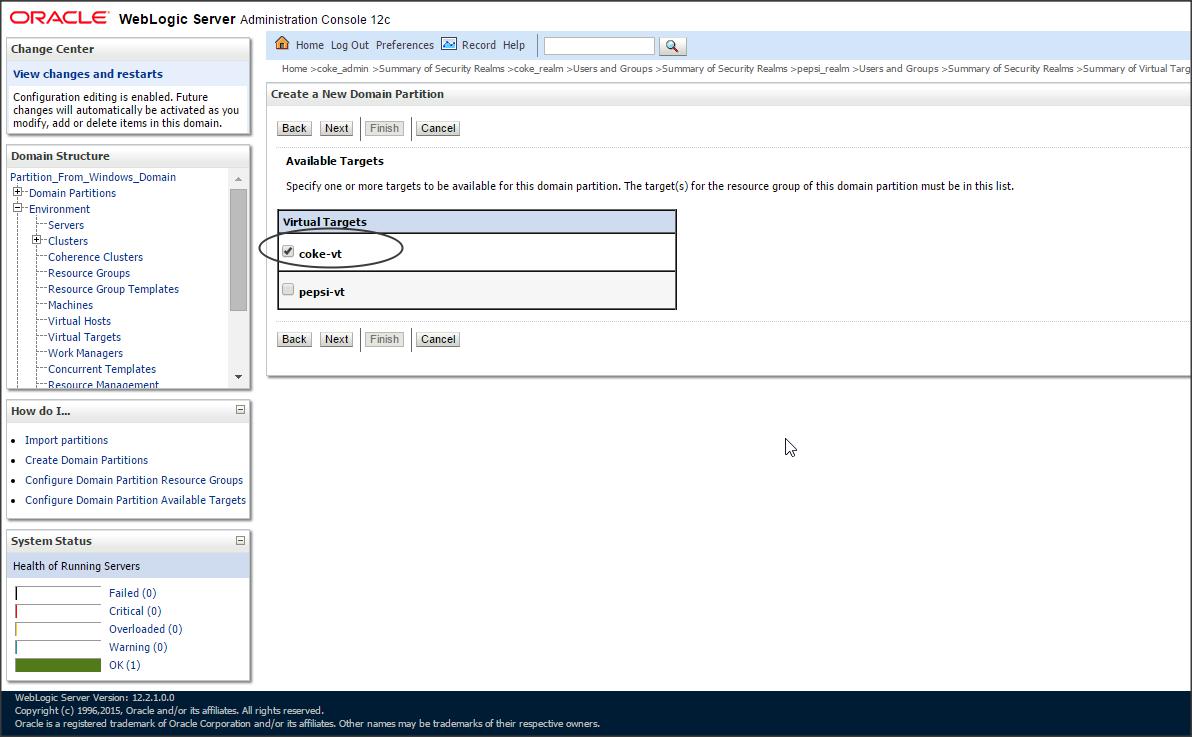Open Preferences in toolbar
The image size is (1192, 737).
tap(404, 45)
